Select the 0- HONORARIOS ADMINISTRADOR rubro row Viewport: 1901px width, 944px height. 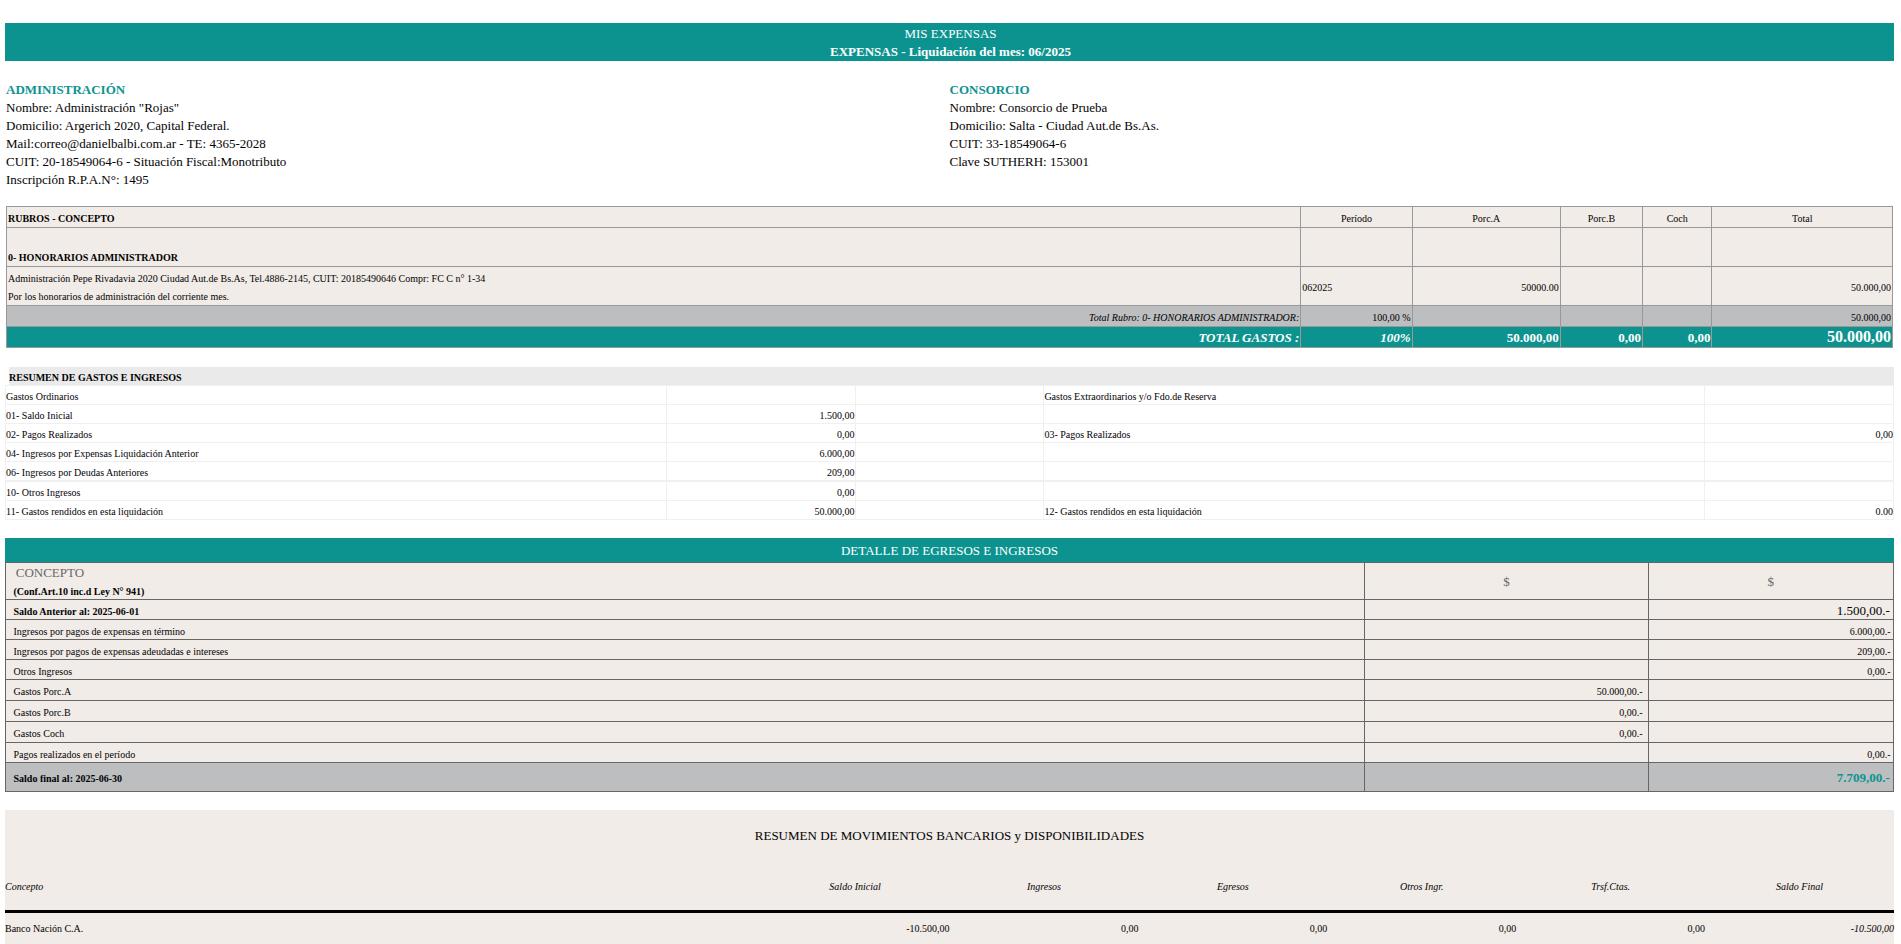(95, 256)
